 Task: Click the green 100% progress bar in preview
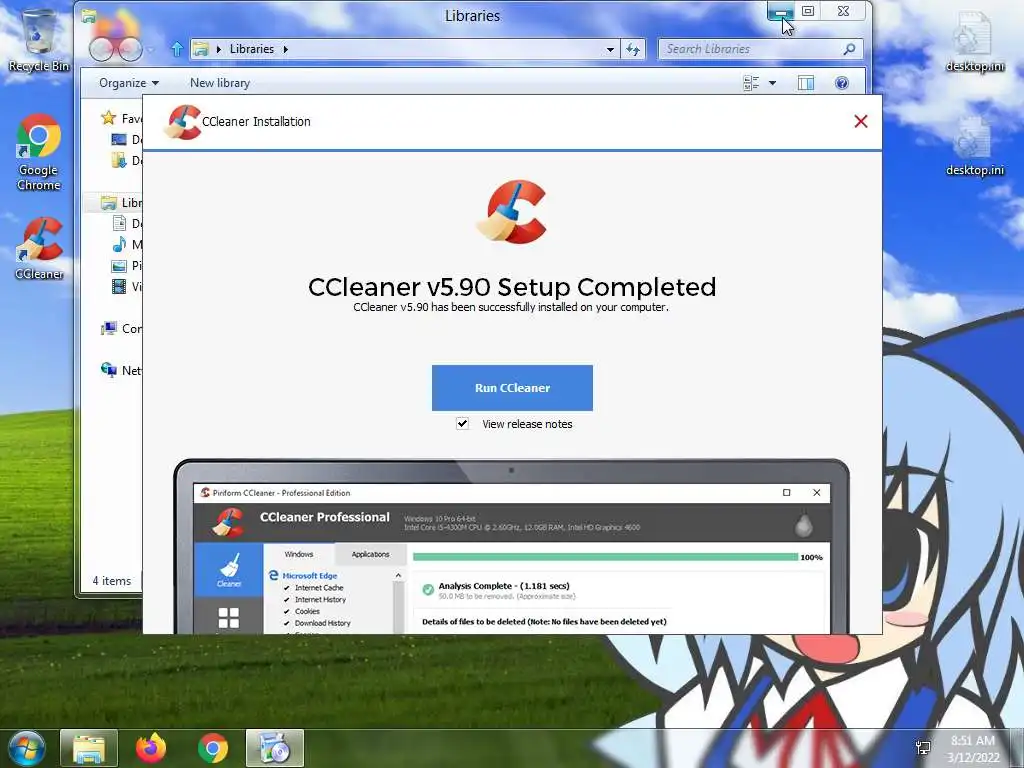pyautogui.click(x=605, y=557)
